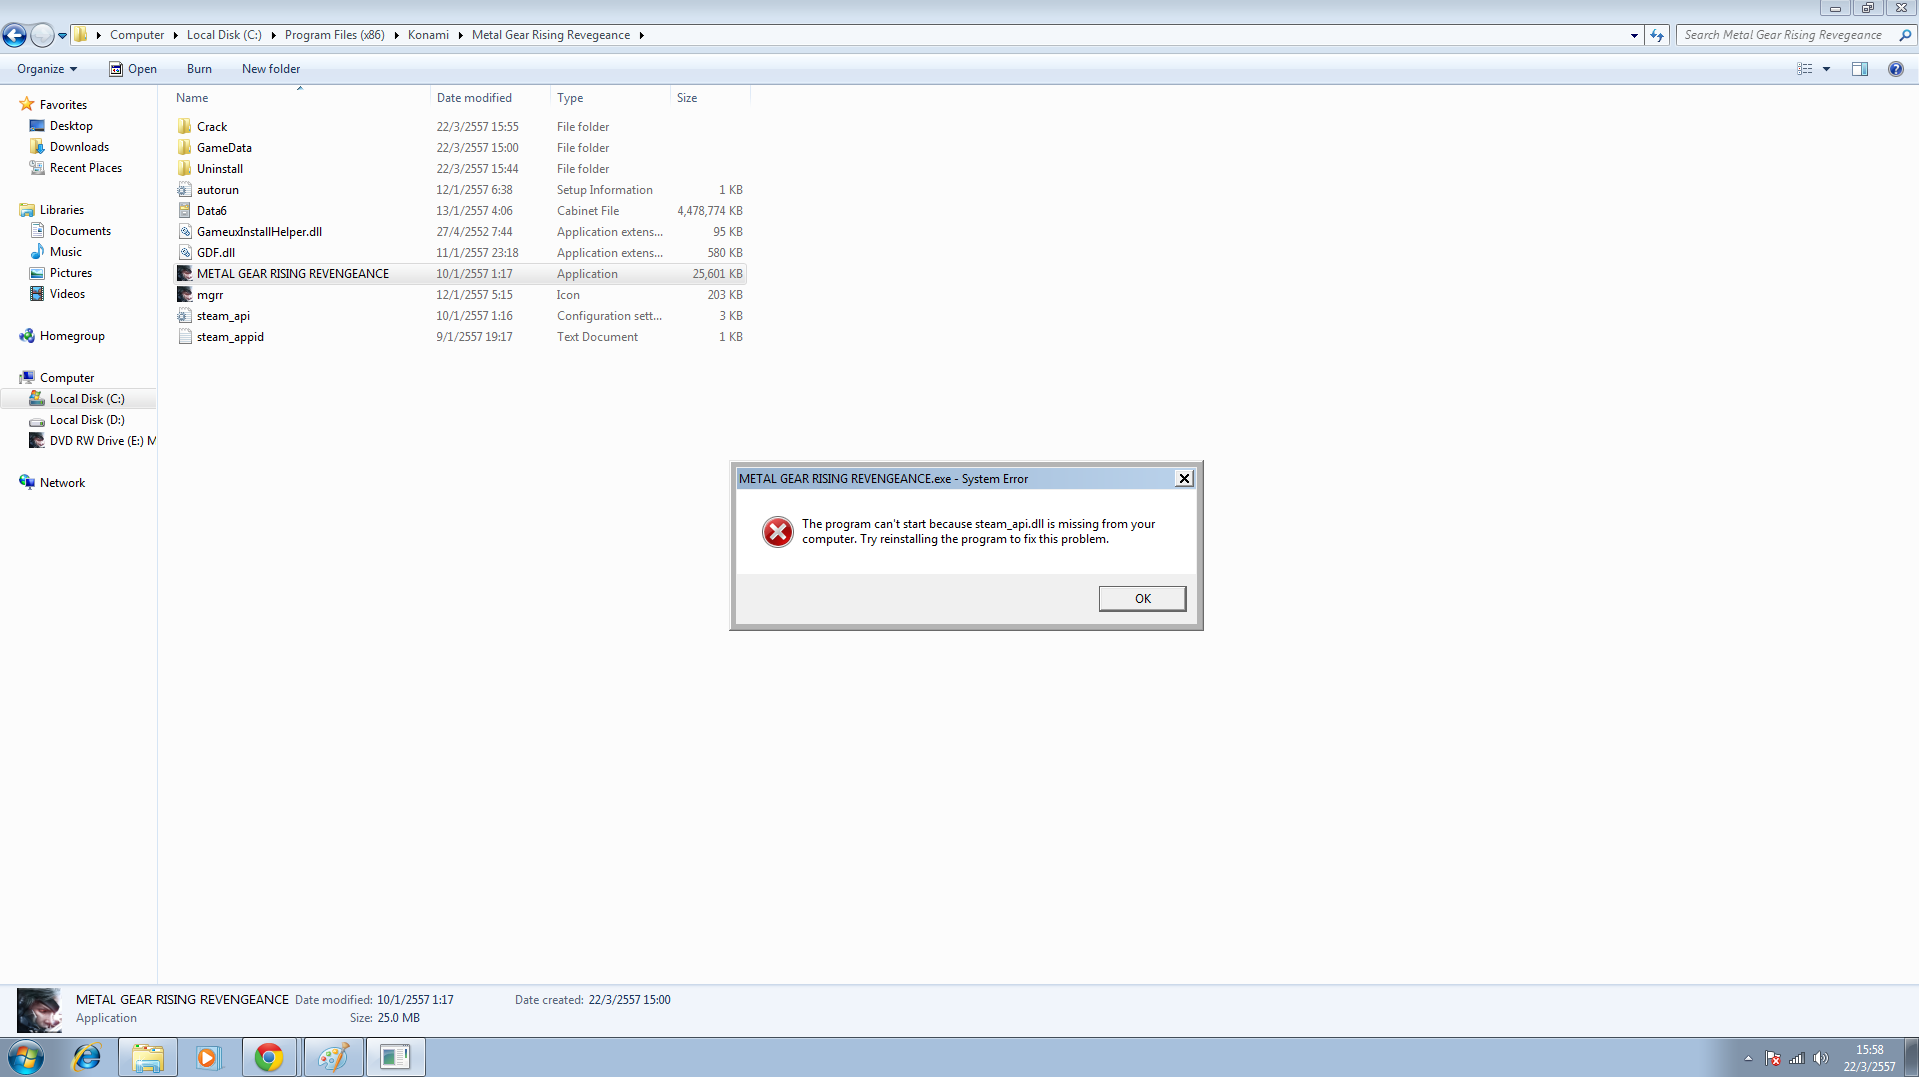Click the refresh address bar icon
Screen dimensions: 1920x1080
[1657, 35]
